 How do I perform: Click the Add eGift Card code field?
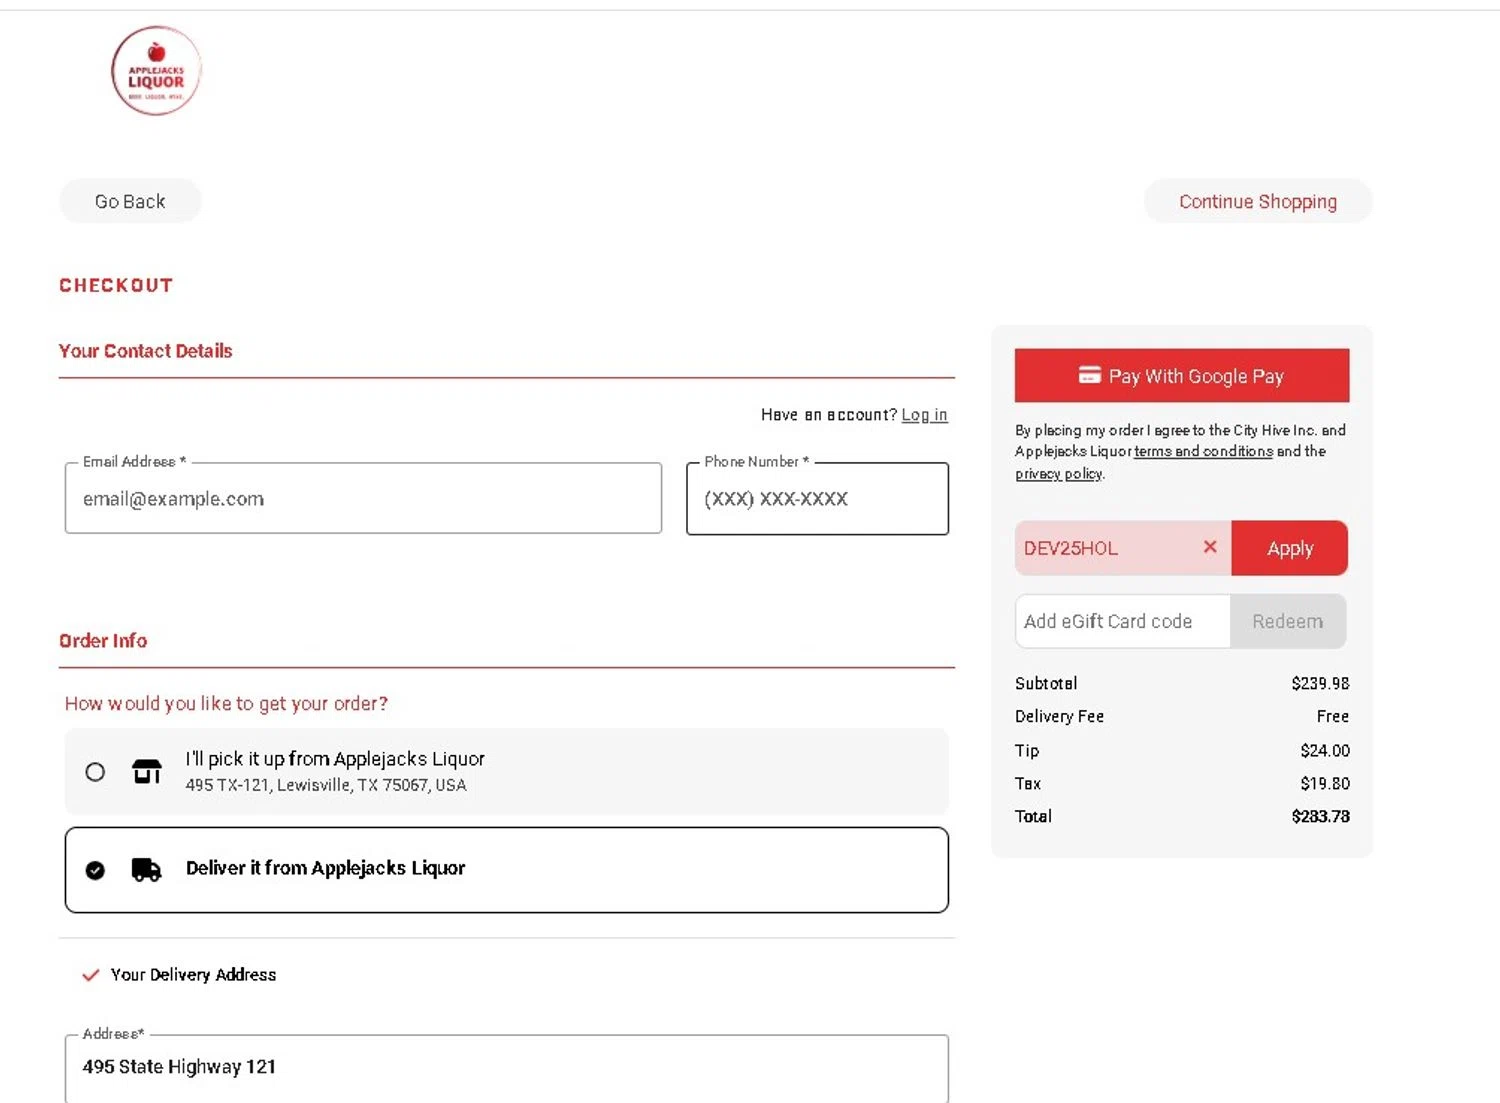click(x=1123, y=621)
